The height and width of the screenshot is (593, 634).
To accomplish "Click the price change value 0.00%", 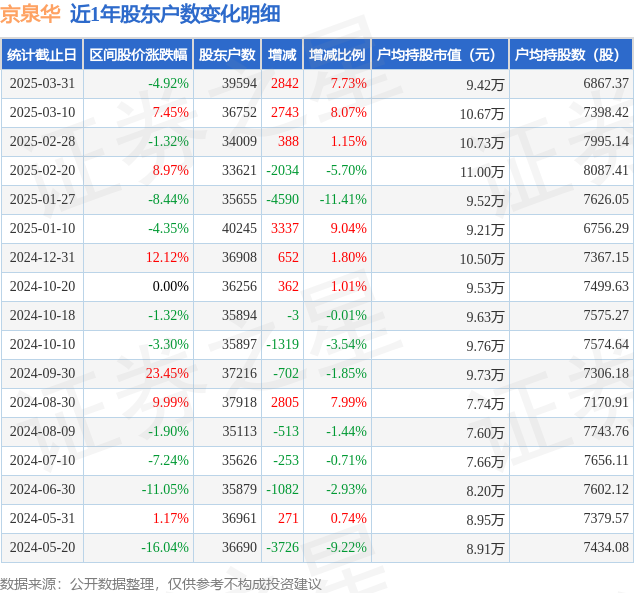I will (171, 286).
